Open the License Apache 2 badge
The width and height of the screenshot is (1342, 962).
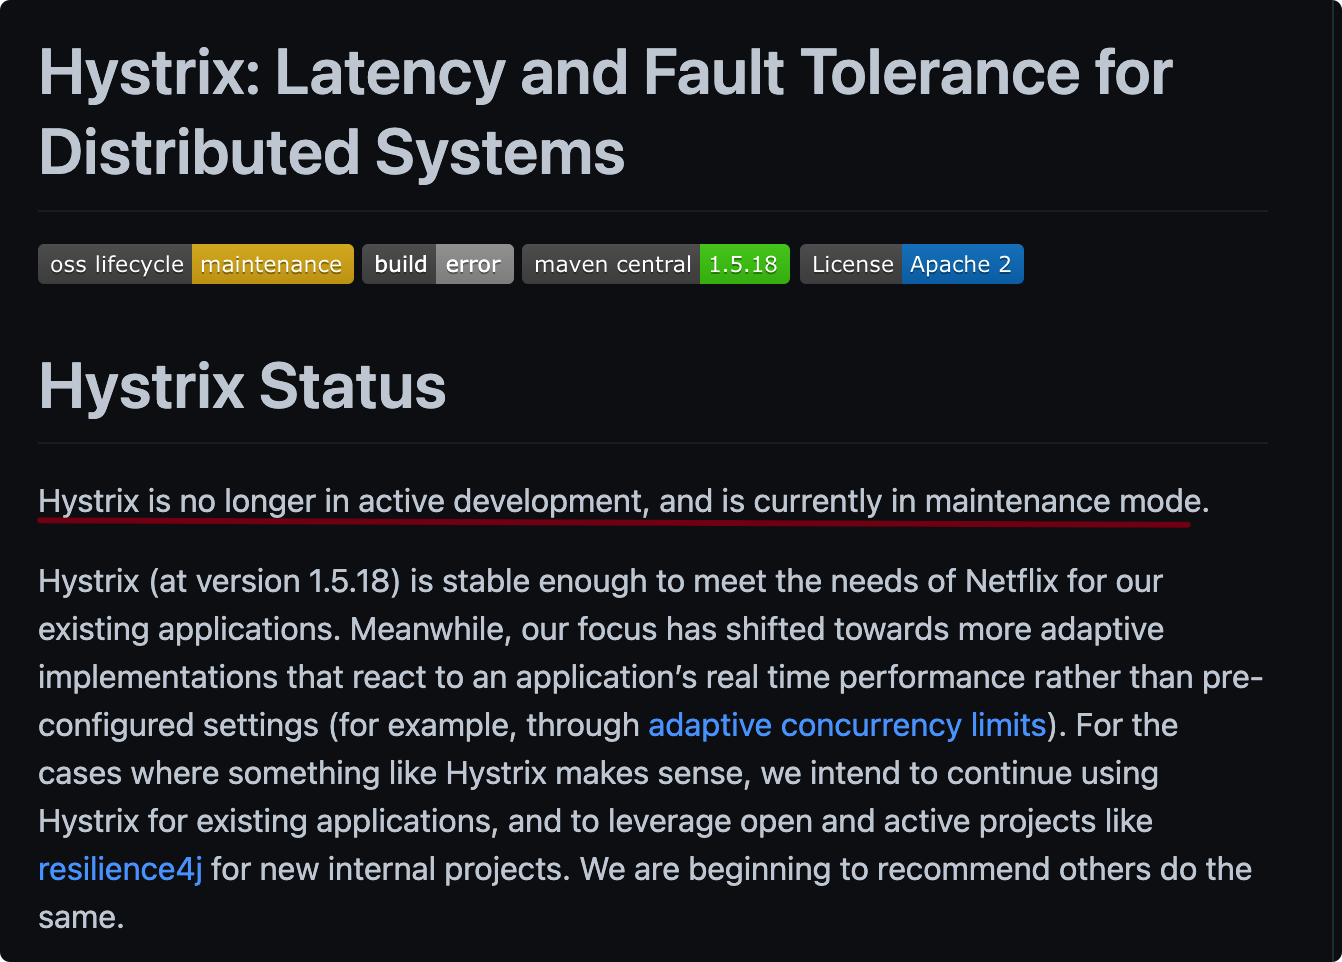[912, 264]
